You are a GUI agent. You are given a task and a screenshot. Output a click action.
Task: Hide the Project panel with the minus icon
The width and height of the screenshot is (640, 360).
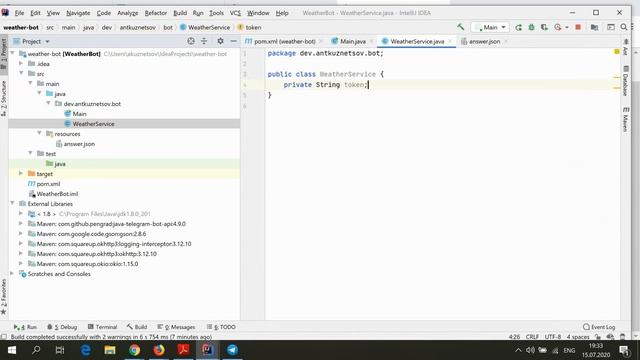pos(233,41)
